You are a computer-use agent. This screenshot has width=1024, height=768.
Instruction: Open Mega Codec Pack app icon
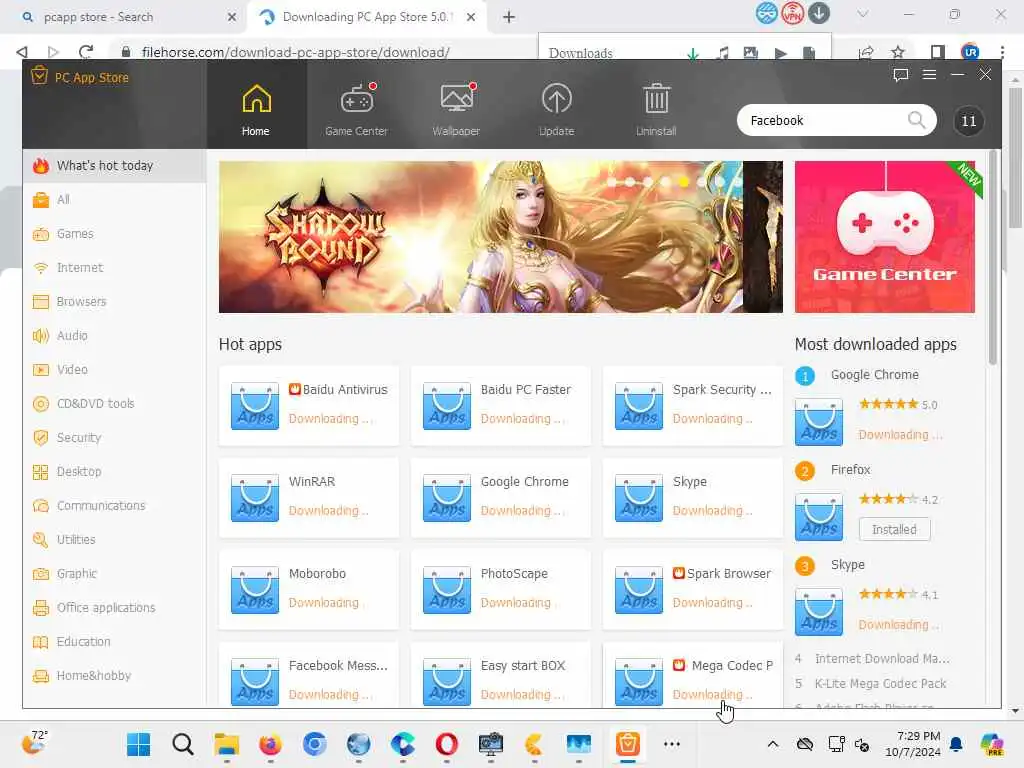(639, 682)
